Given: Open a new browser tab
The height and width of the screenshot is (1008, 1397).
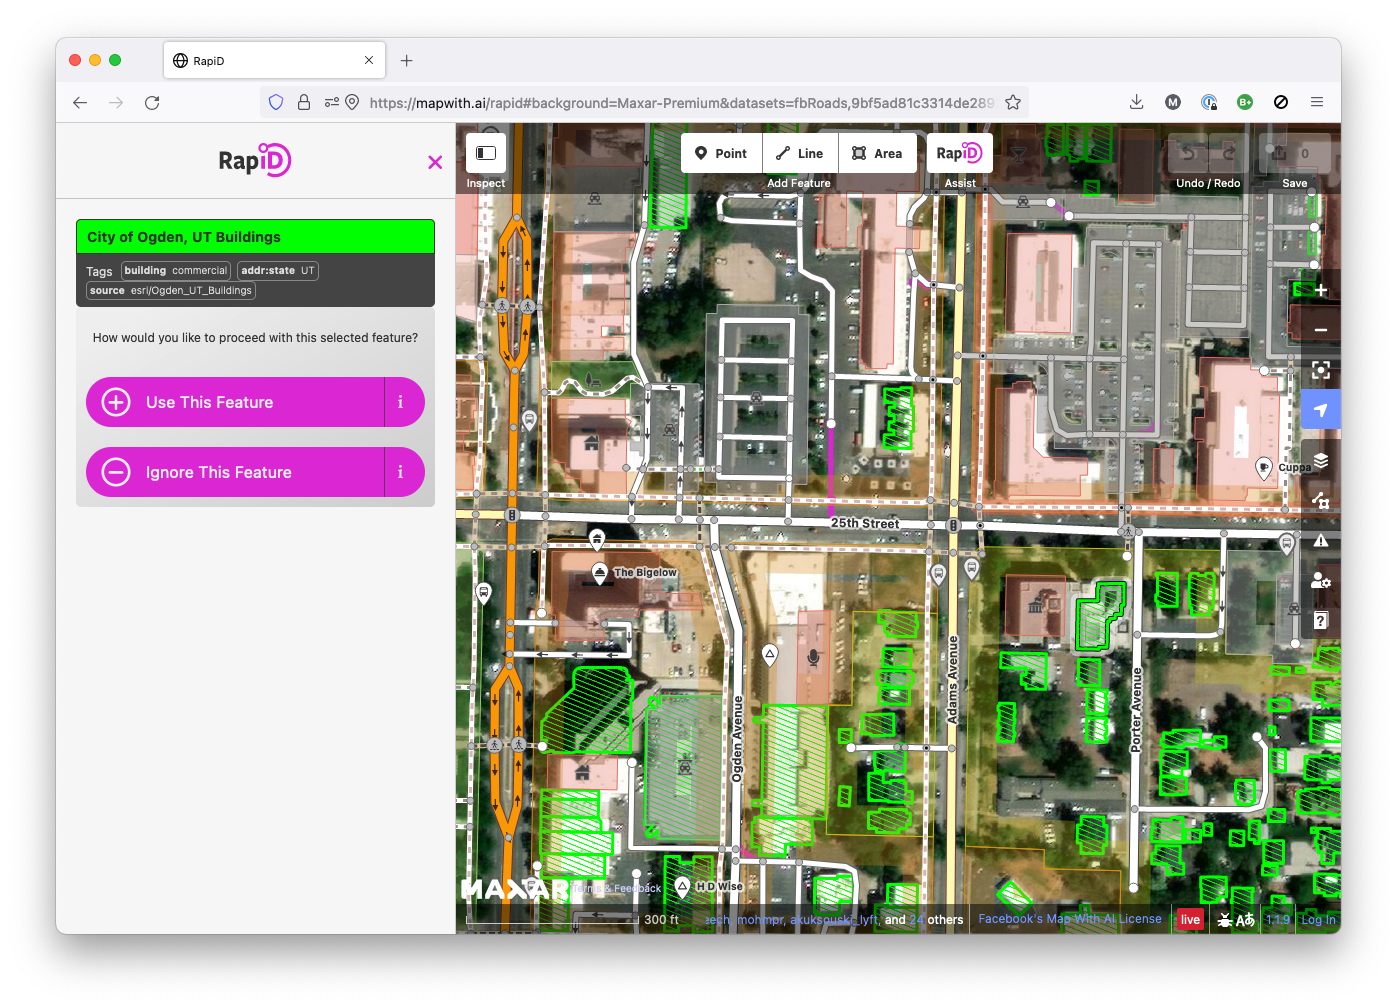Looking at the screenshot, I should pos(406,61).
